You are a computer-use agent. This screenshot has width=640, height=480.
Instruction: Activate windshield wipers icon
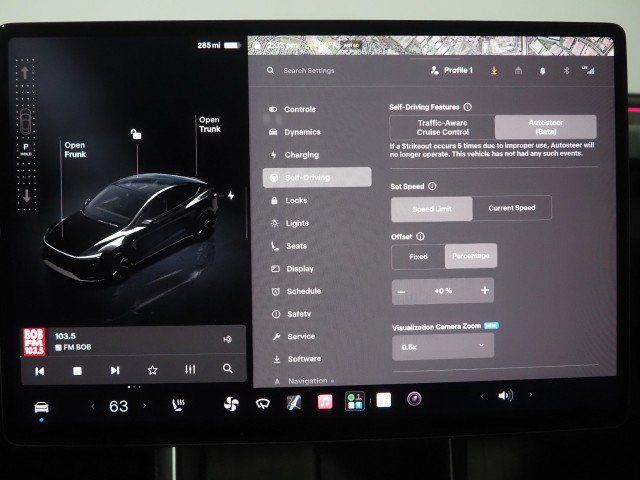pyautogui.click(x=263, y=404)
